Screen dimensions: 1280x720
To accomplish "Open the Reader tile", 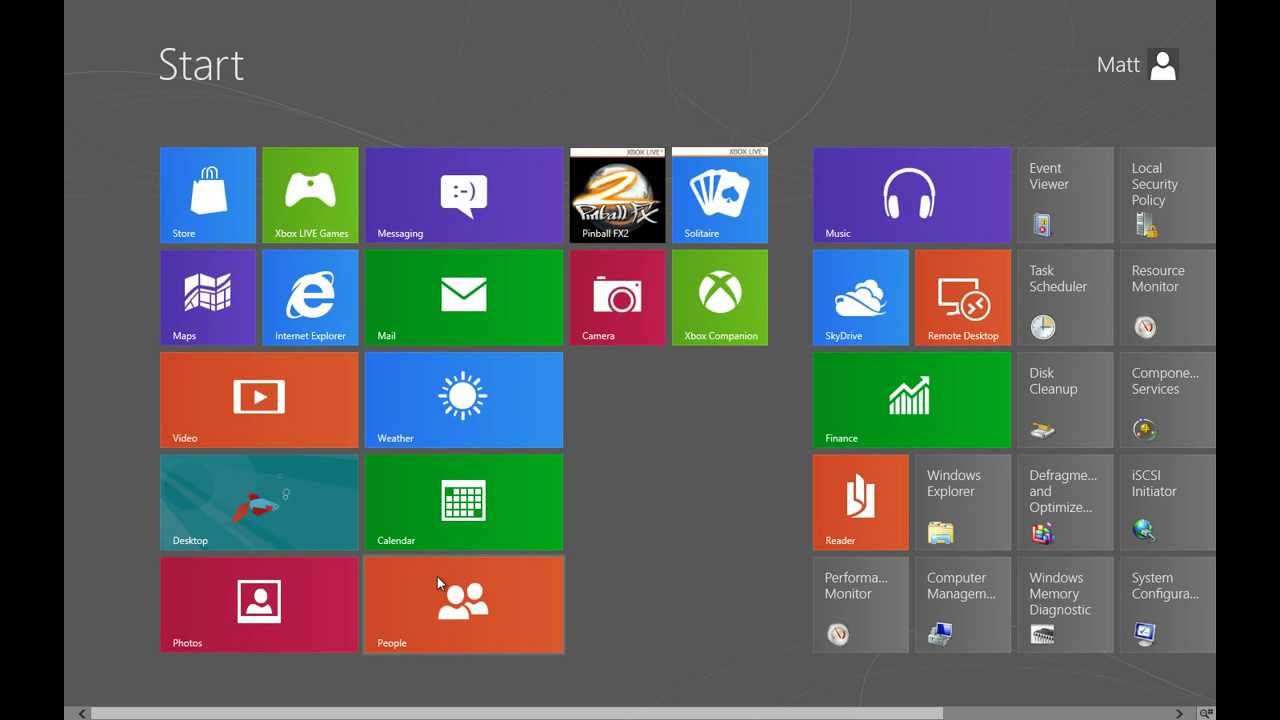I will tap(861, 502).
